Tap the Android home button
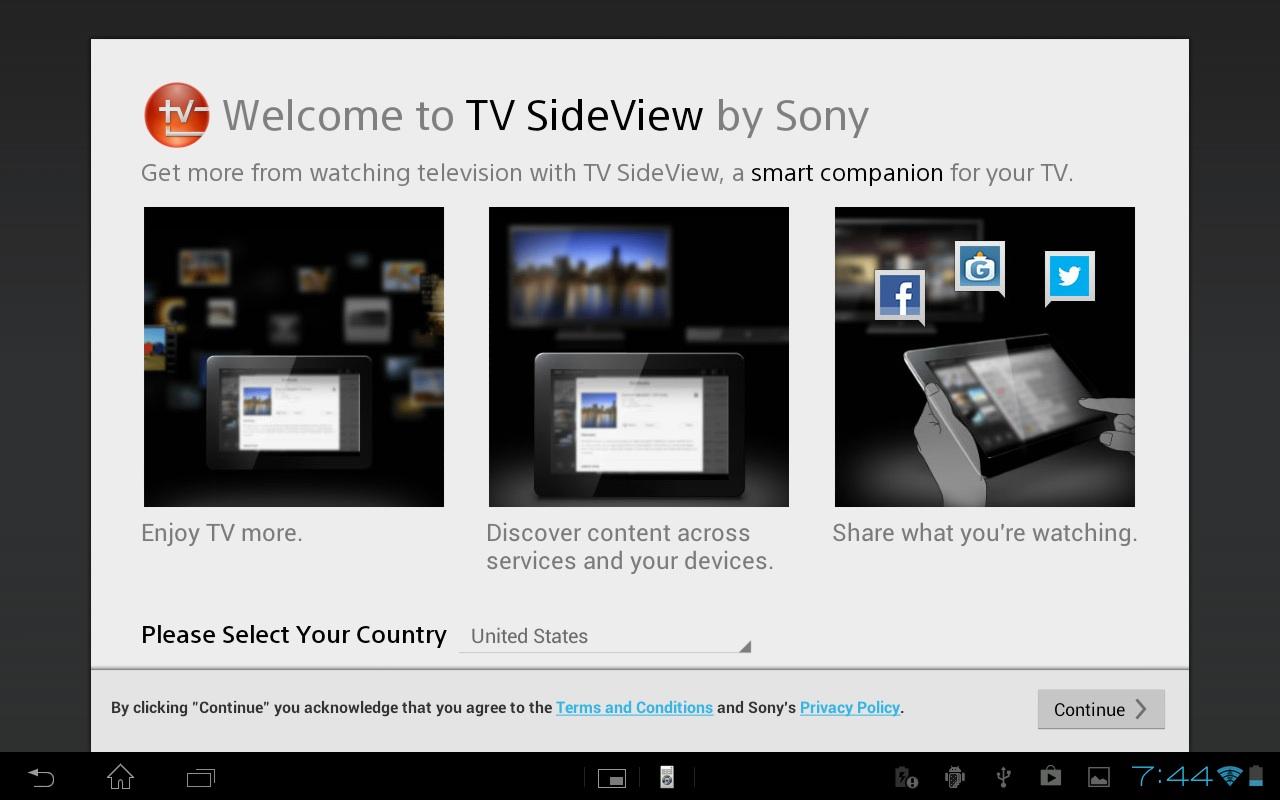Image resolution: width=1280 pixels, height=800 pixels. (121, 777)
